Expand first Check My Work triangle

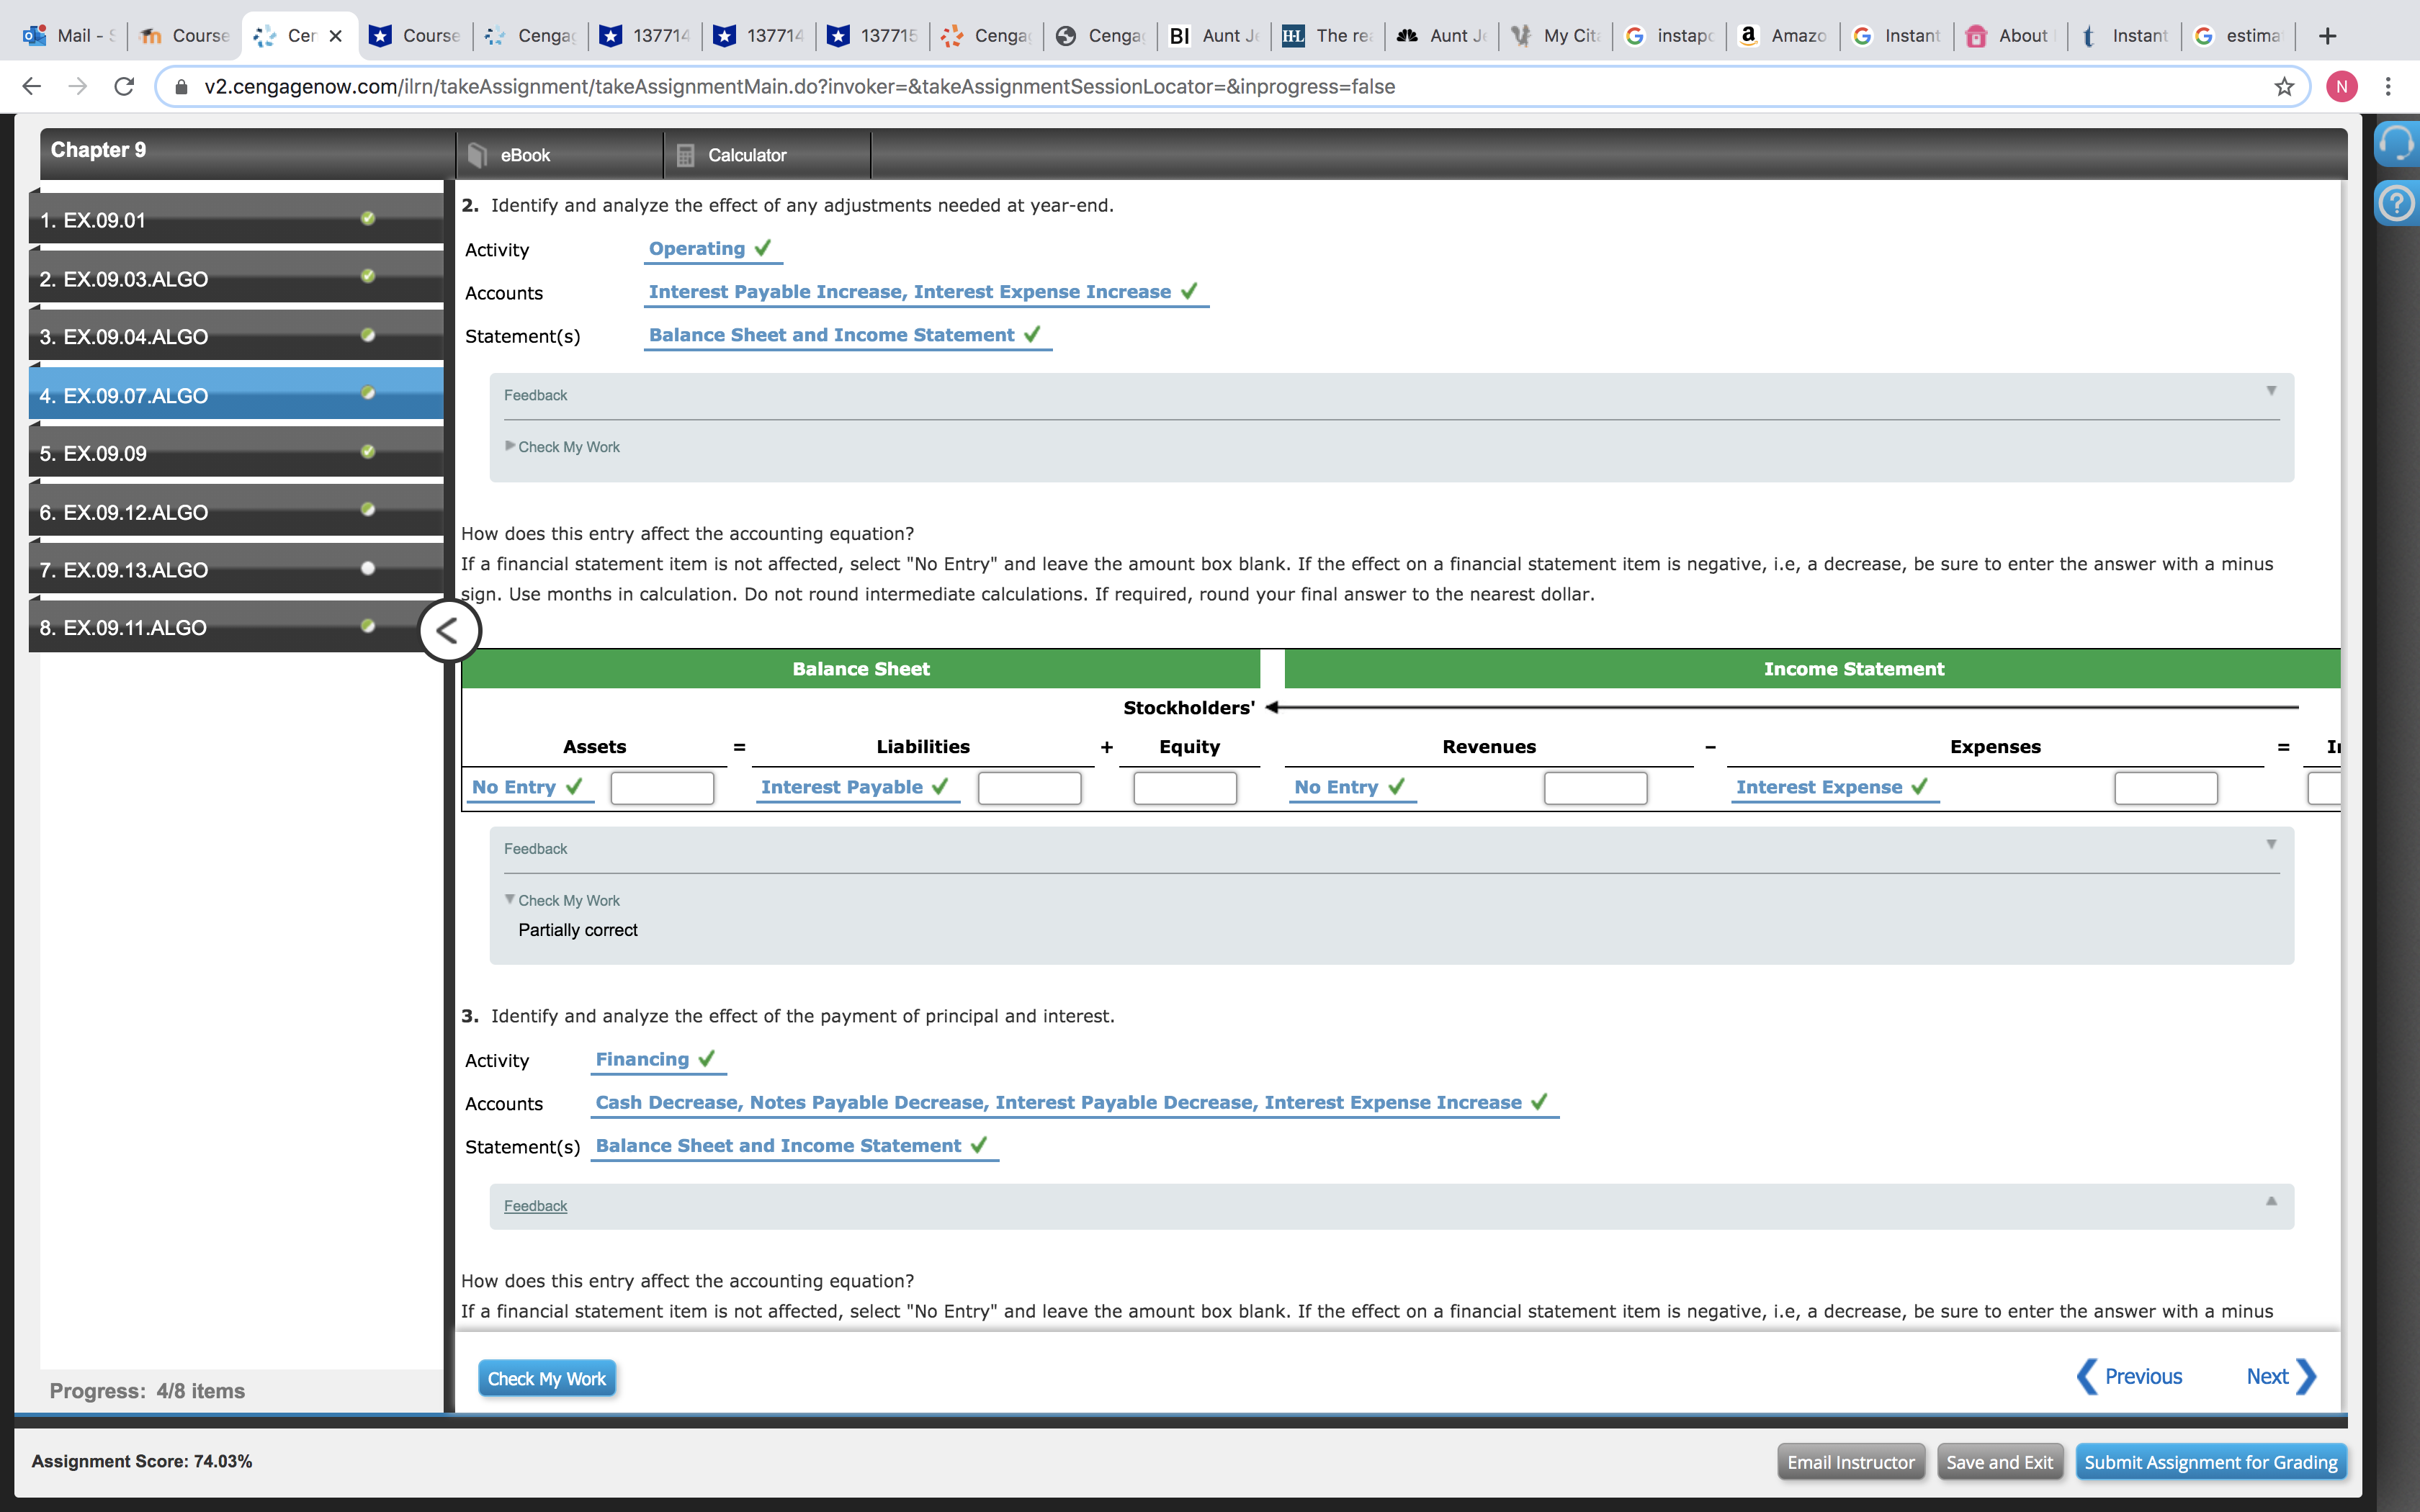tap(510, 446)
